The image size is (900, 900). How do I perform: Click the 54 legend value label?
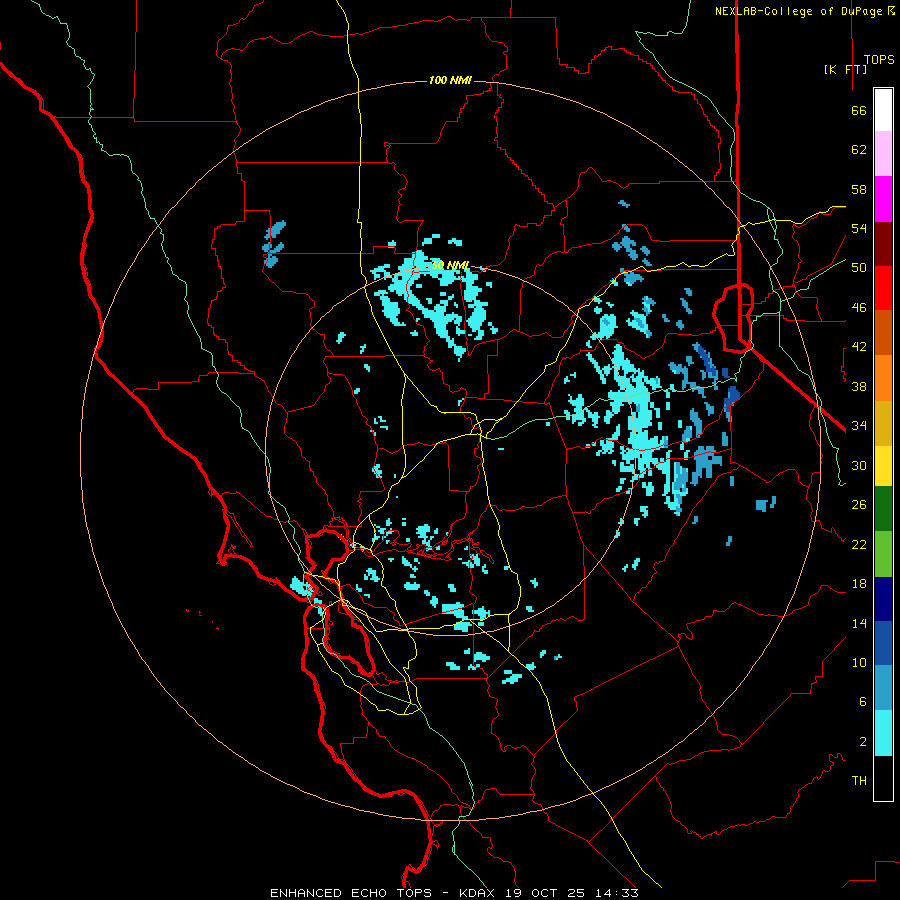(859, 228)
